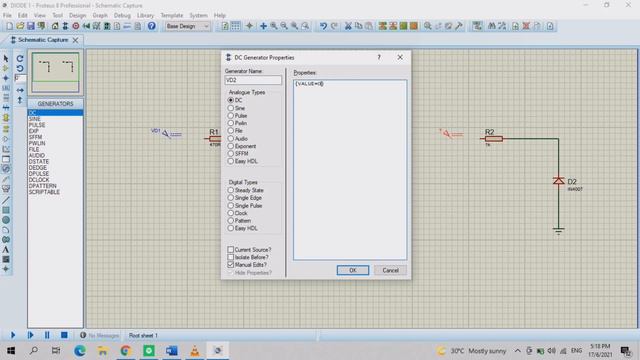Click the Rotate Clockwise icon
Viewport: 640px width, 360px height.
pyautogui.click(x=20, y=59)
